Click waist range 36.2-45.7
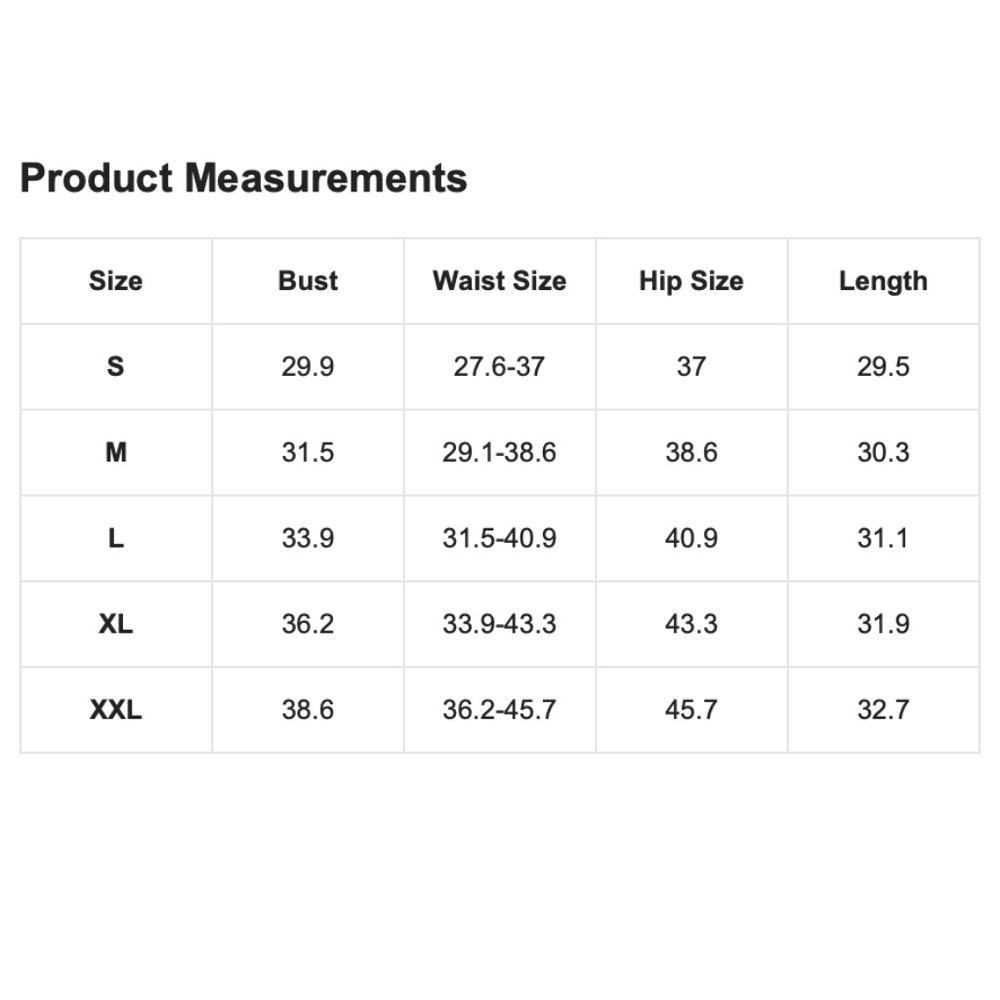This screenshot has height=1000, width=1000. [499, 710]
